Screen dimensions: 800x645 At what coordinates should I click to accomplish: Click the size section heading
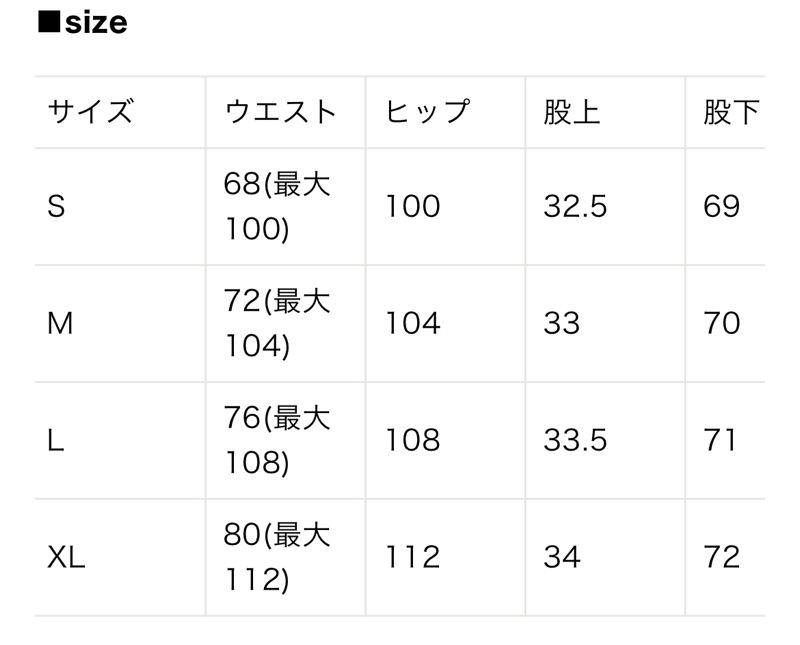(83, 23)
